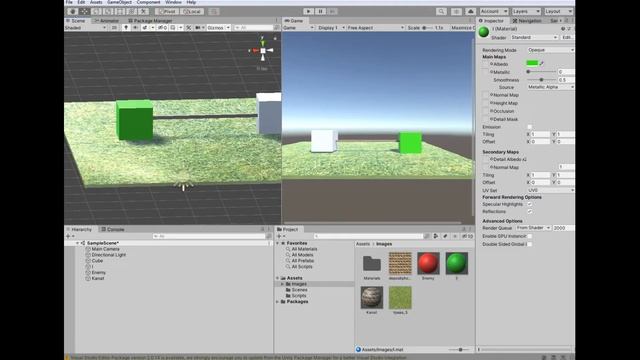Image resolution: width=640 pixels, height=360 pixels.
Task: Open the Shader Standard dropdown
Action: (x=534, y=37)
